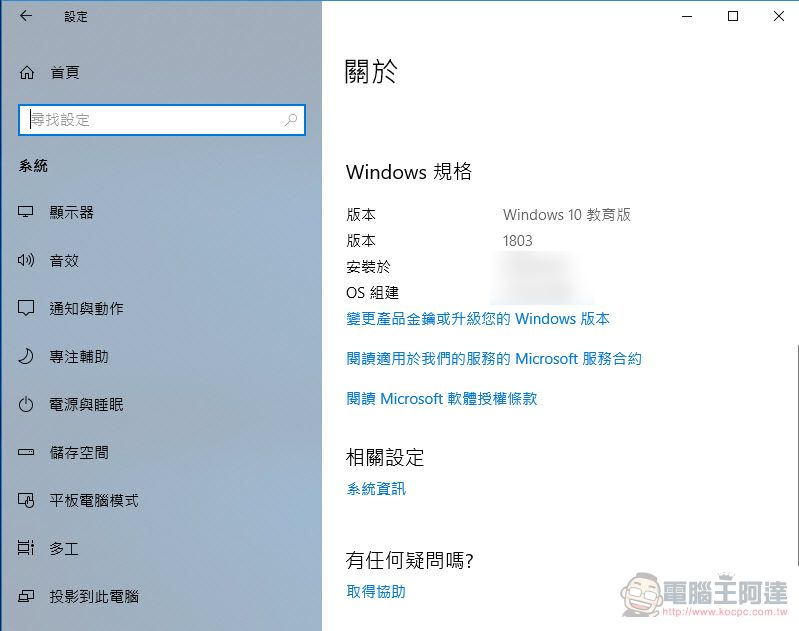Viewport: 799px width, 631px height.
Task: Click the right-edge vertical scrollbar
Action: point(796,456)
